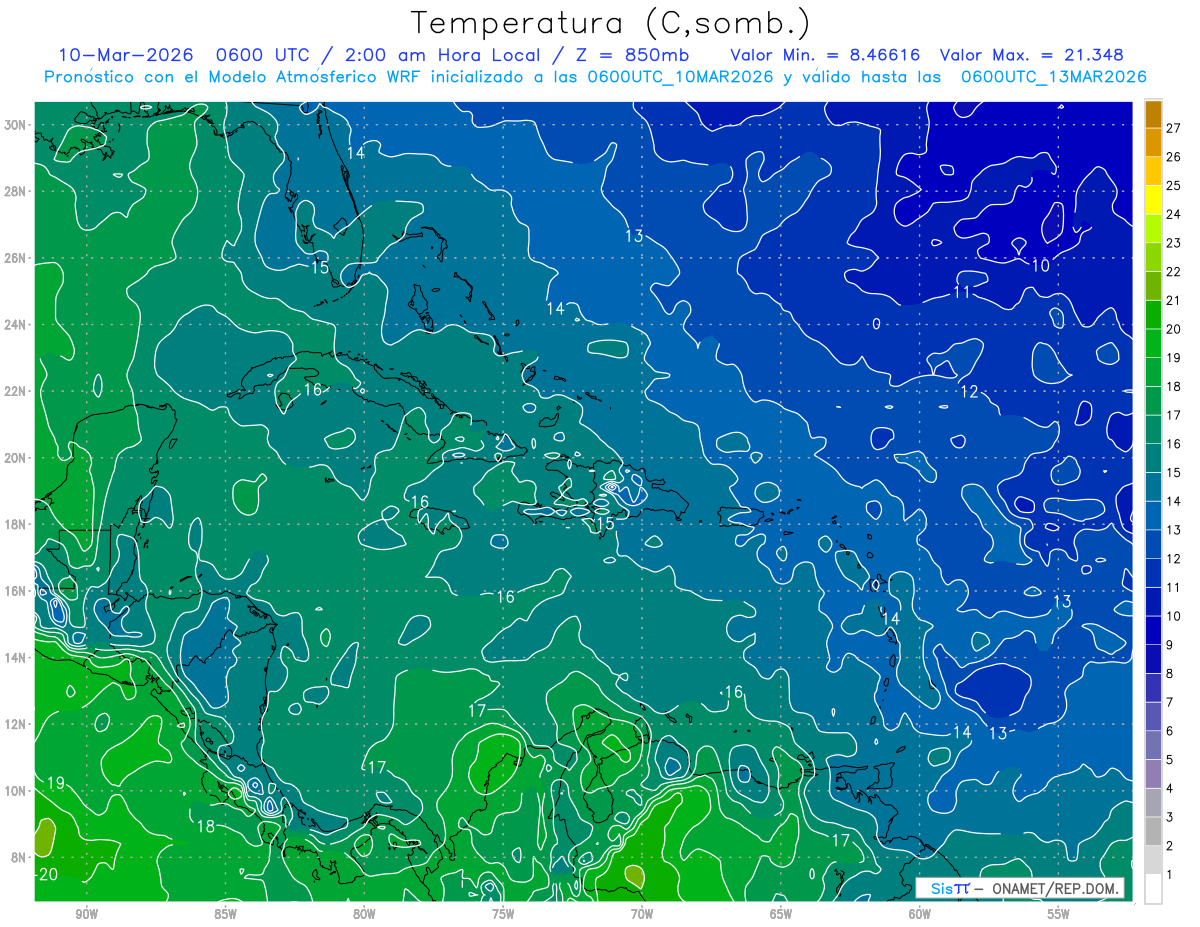Image resolution: width=1200 pixels, height=927 pixels.
Task: Click the 0600UTC_13MAR2026 valid-until text
Action: pyautogui.click(x=1053, y=77)
